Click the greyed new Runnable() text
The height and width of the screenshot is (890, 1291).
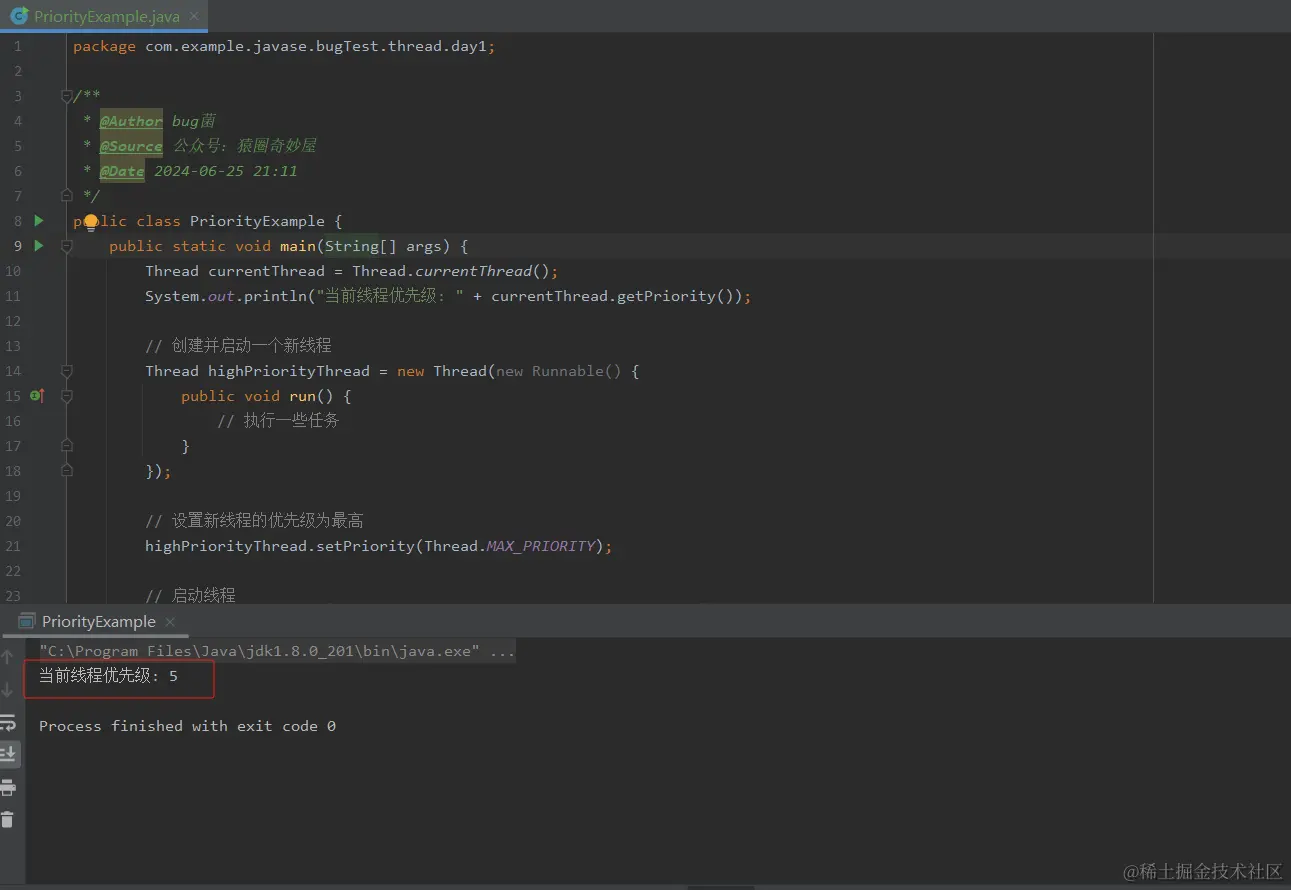tap(559, 371)
